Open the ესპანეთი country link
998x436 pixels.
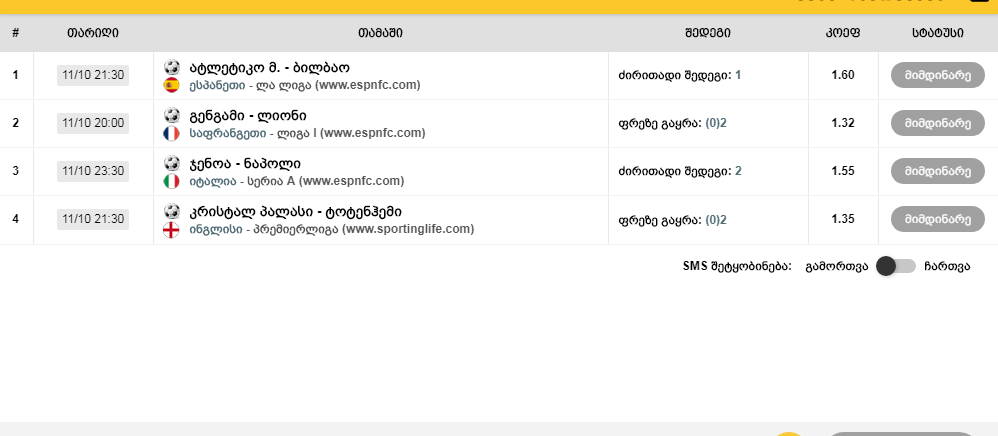click(x=216, y=85)
